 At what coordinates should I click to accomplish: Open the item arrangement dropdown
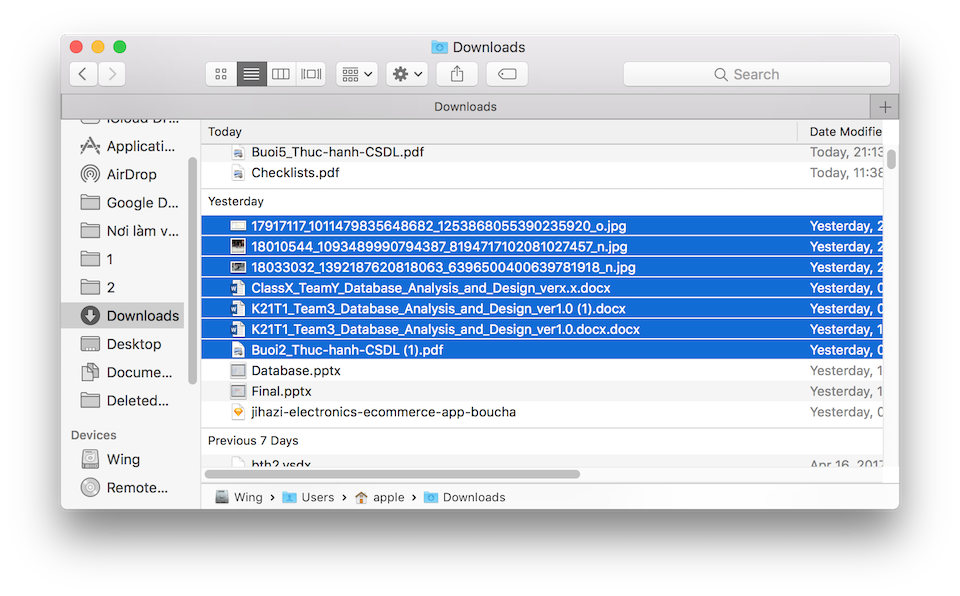(356, 73)
